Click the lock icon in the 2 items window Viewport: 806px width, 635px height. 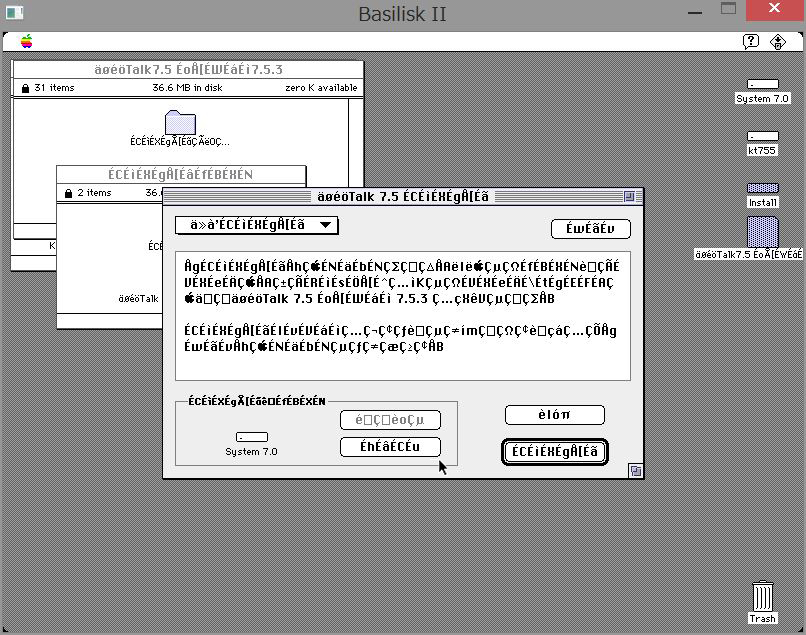(x=68, y=193)
